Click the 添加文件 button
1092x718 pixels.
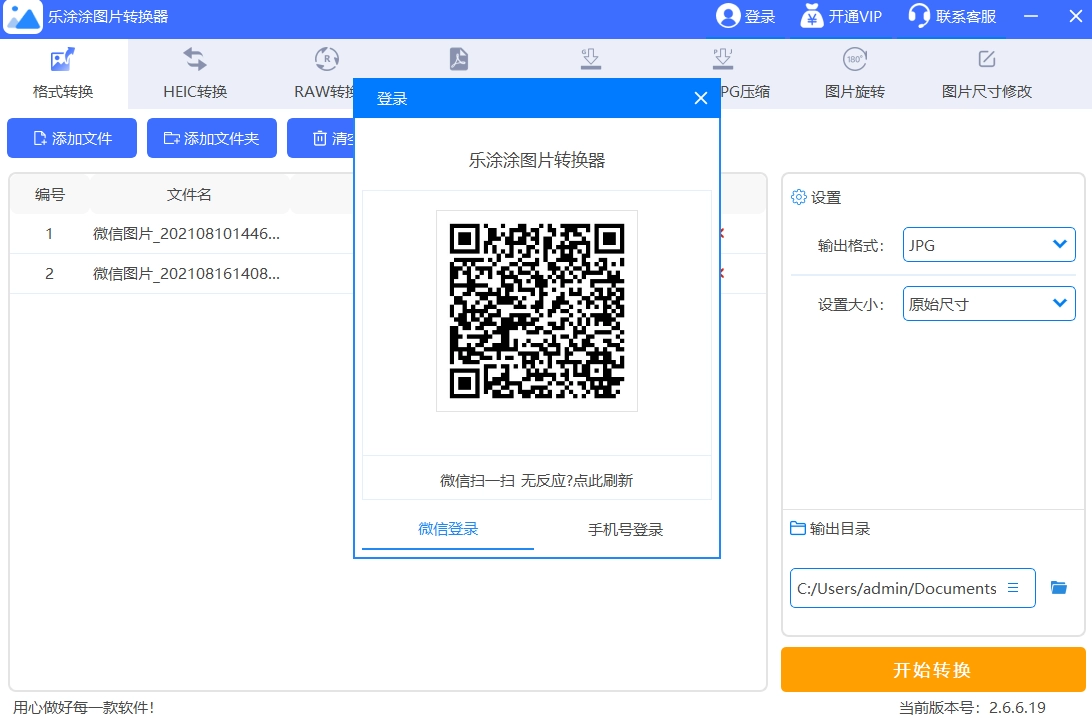click(72, 138)
